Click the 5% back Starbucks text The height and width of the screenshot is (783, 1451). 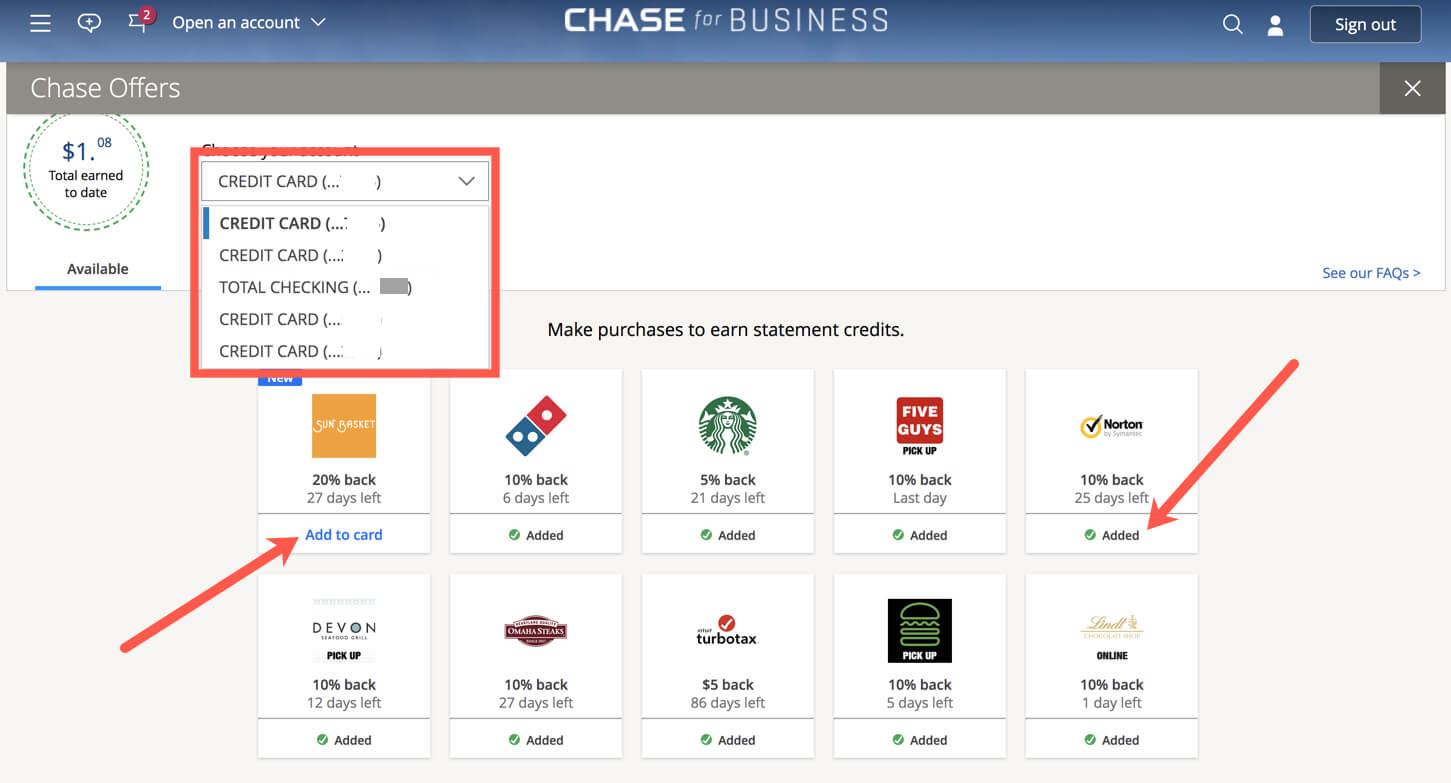click(x=728, y=480)
